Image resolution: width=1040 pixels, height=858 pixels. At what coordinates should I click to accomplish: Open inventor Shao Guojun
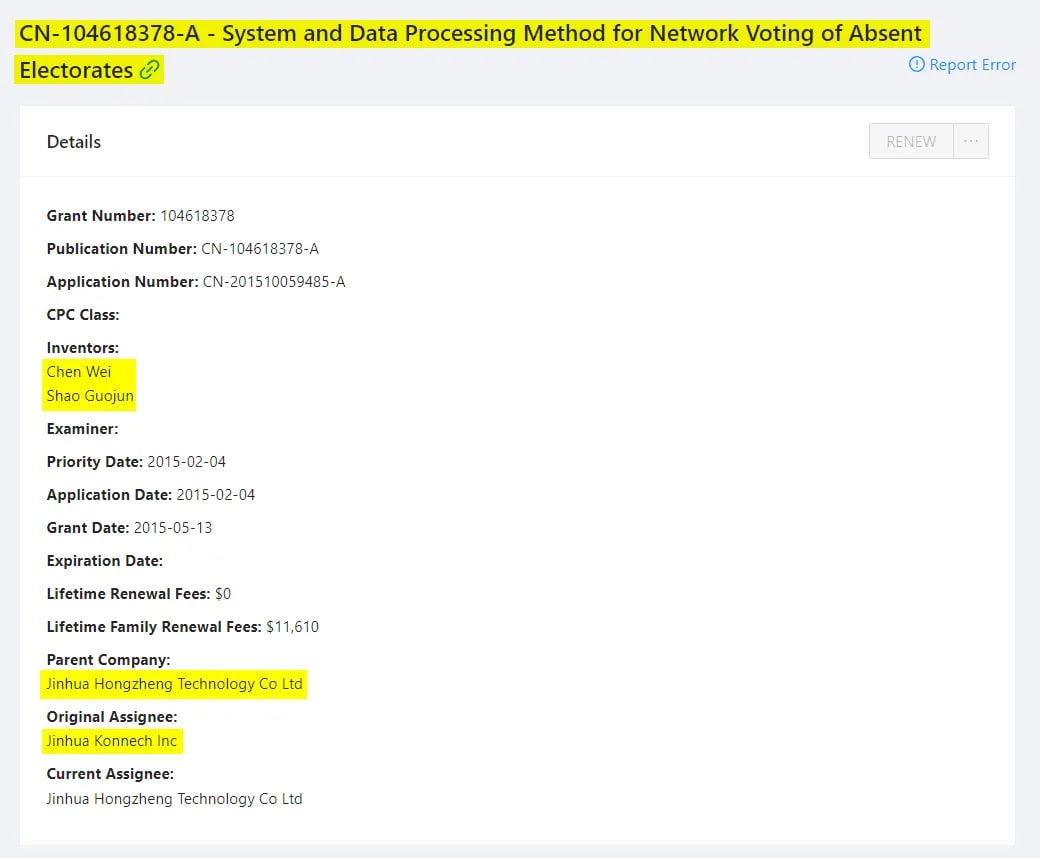click(90, 396)
